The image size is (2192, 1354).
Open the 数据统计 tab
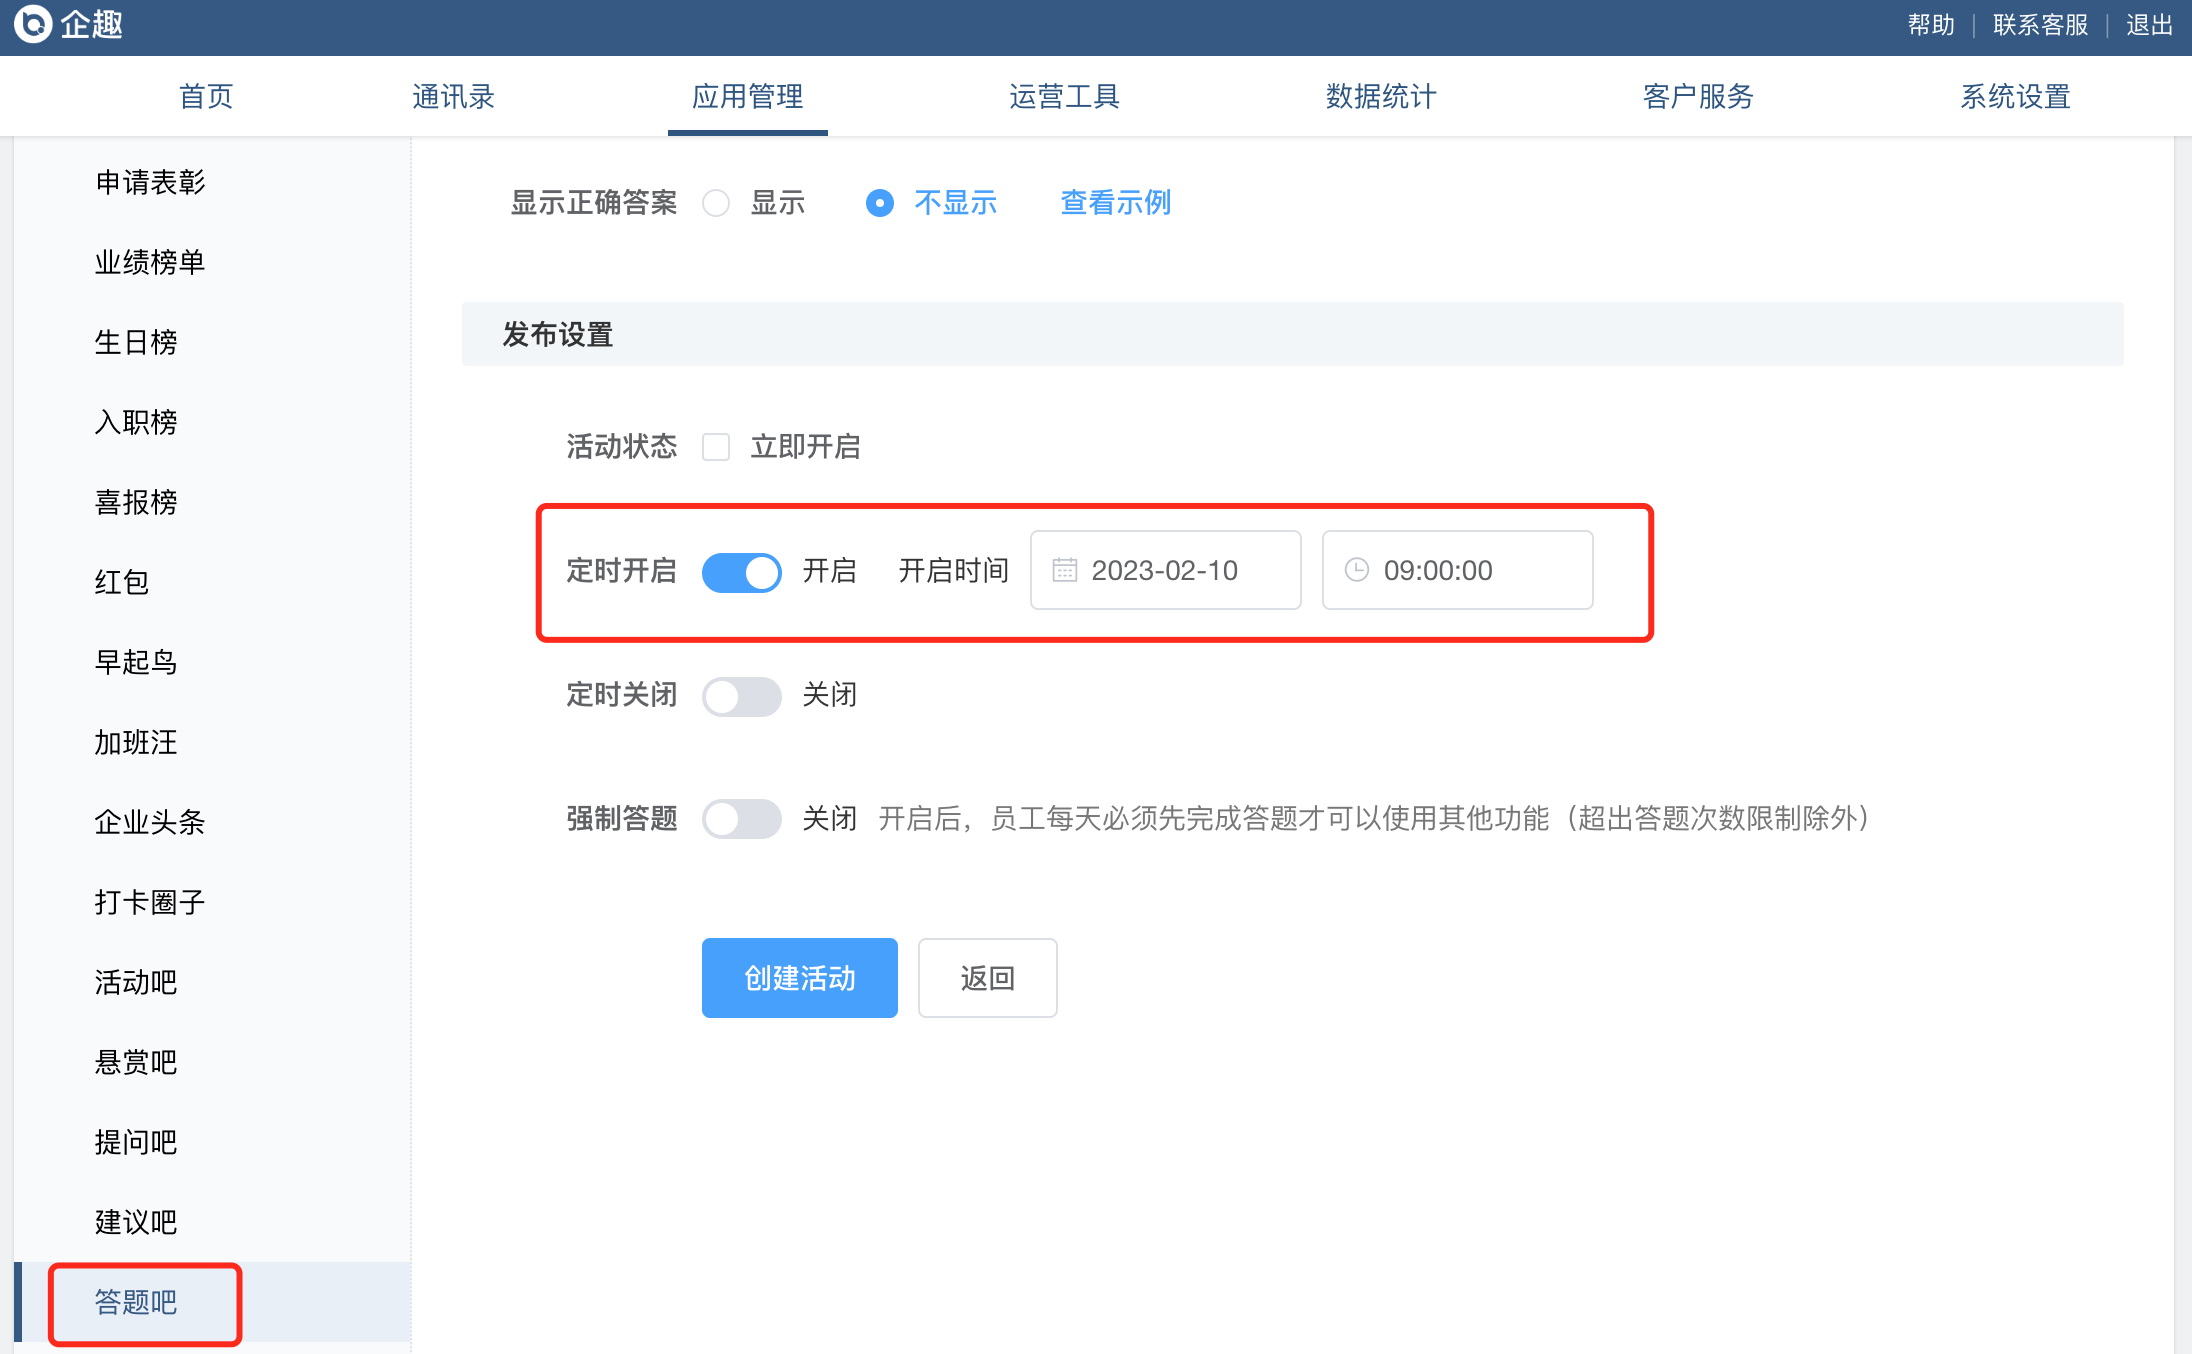1381,97
